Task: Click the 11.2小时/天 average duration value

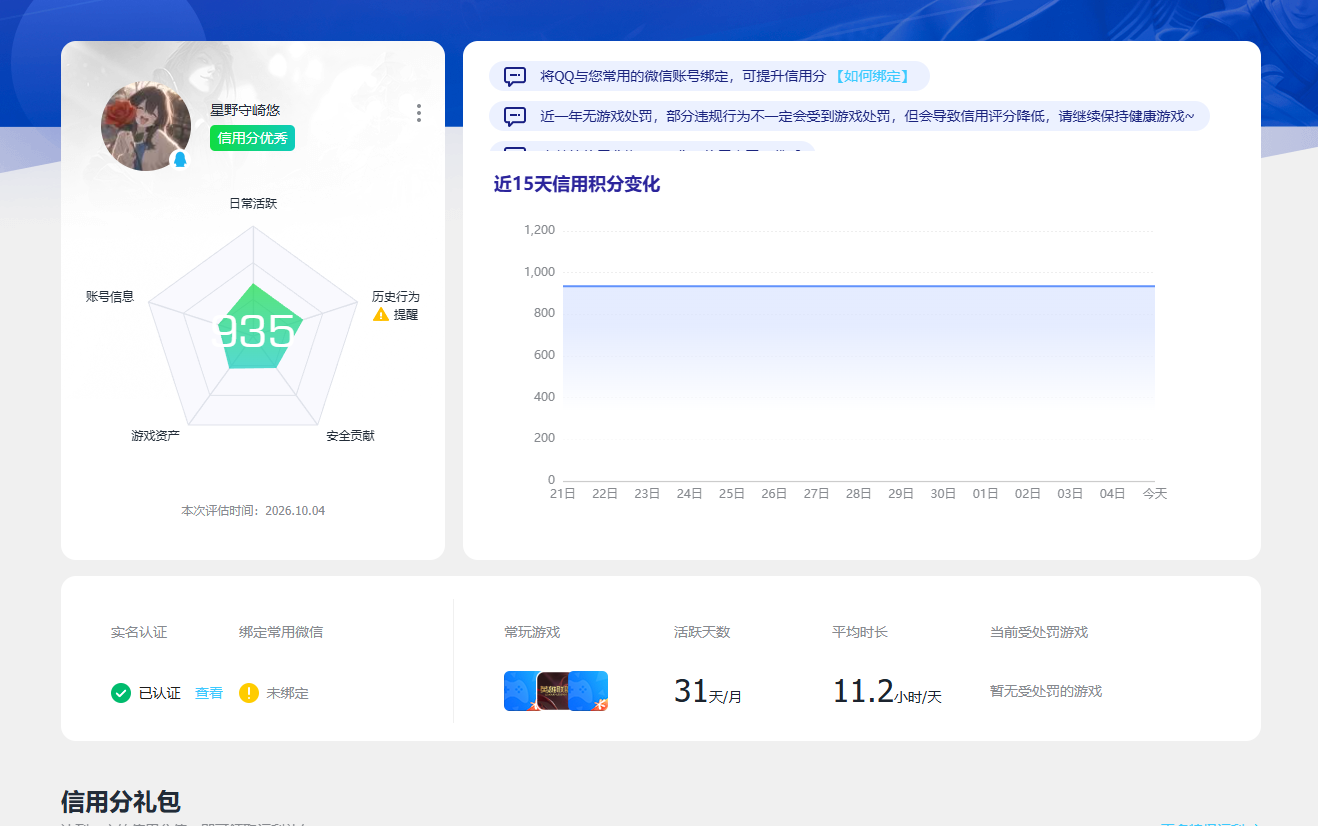Action: click(887, 691)
